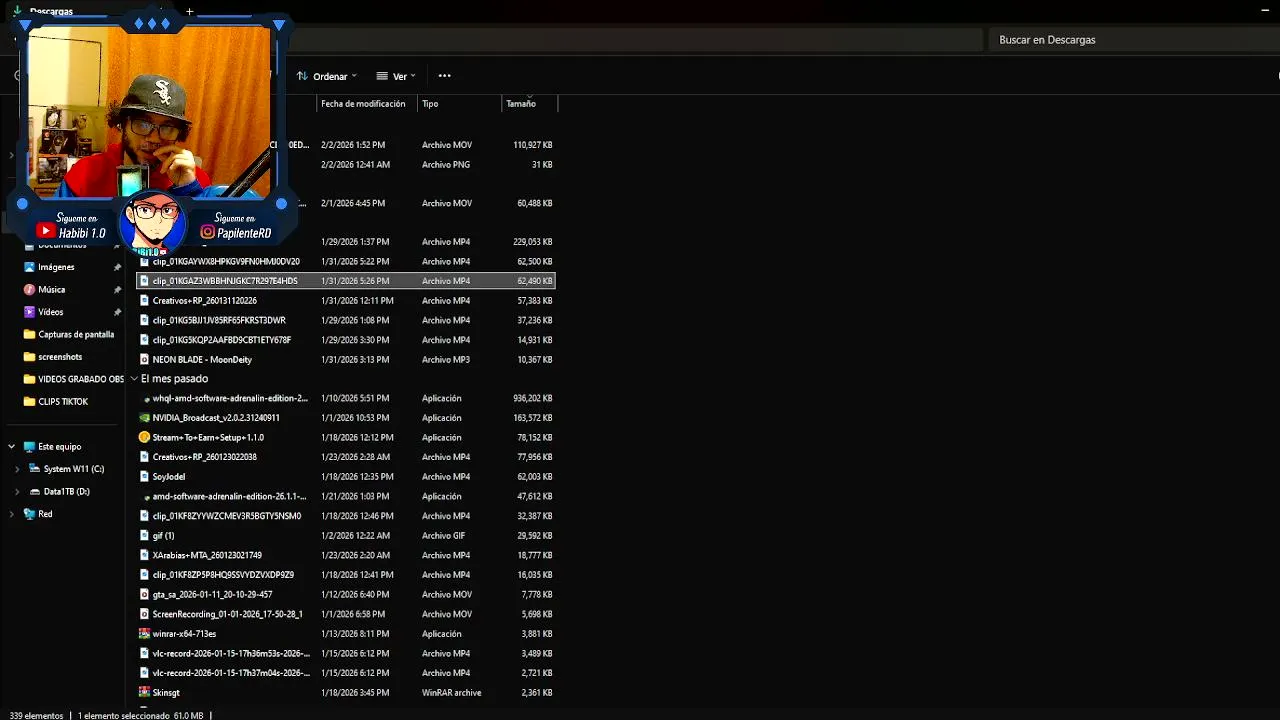
Task: Collapse the Este equipo tree node
Action: pos(11,447)
